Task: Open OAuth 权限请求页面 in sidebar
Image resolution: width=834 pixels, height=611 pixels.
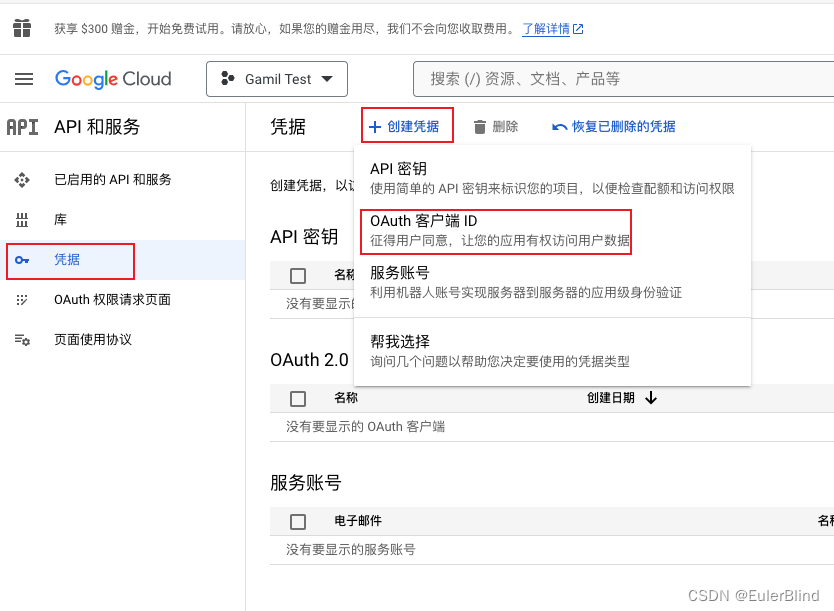Action: coord(122,300)
